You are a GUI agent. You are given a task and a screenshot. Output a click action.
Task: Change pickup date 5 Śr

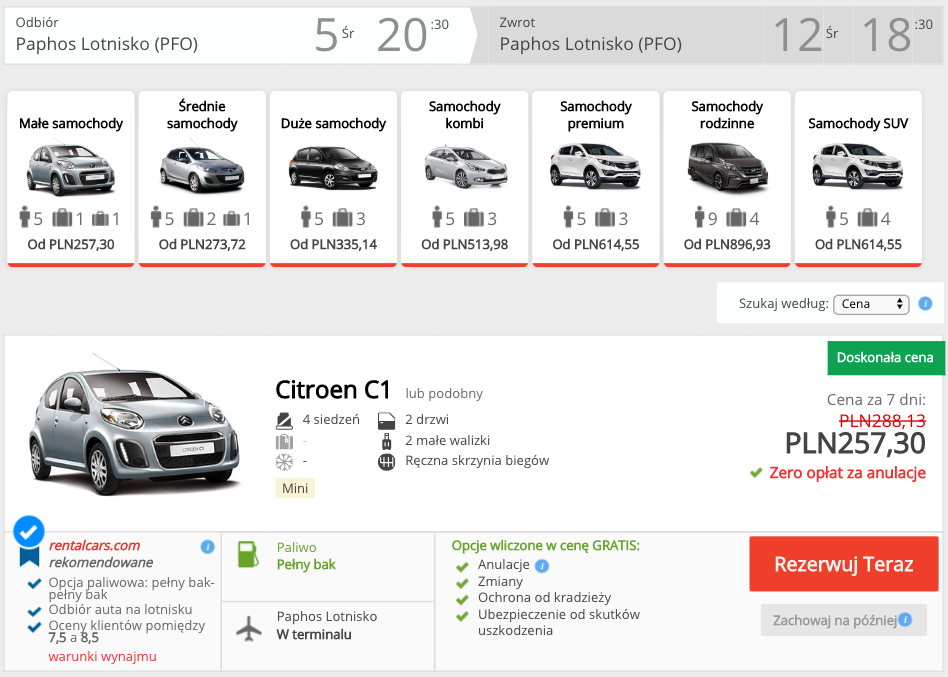(x=334, y=34)
